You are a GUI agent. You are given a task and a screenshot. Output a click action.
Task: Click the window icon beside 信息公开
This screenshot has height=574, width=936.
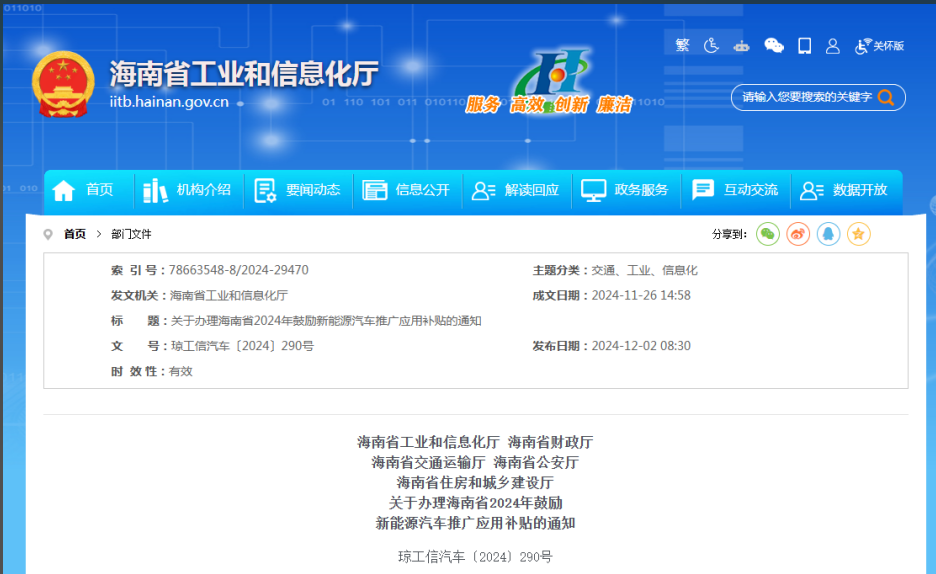(x=375, y=190)
